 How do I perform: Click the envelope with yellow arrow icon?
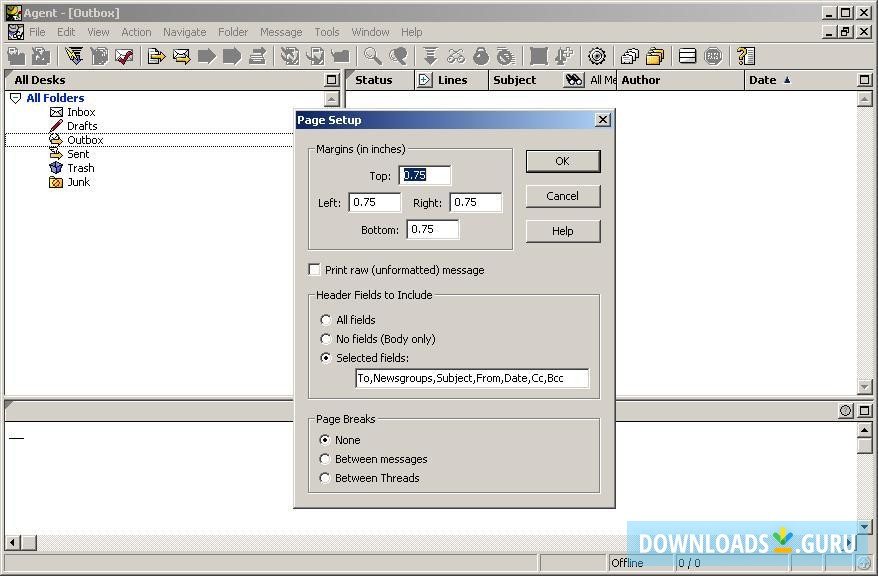181,56
